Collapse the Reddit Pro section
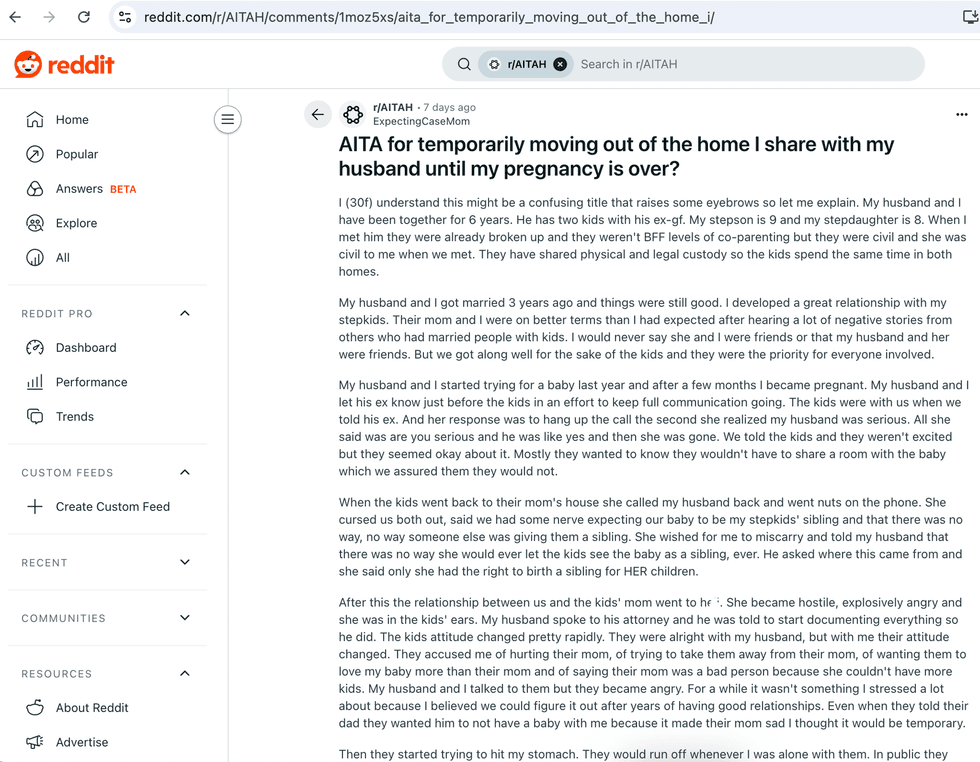 pos(185,313)
